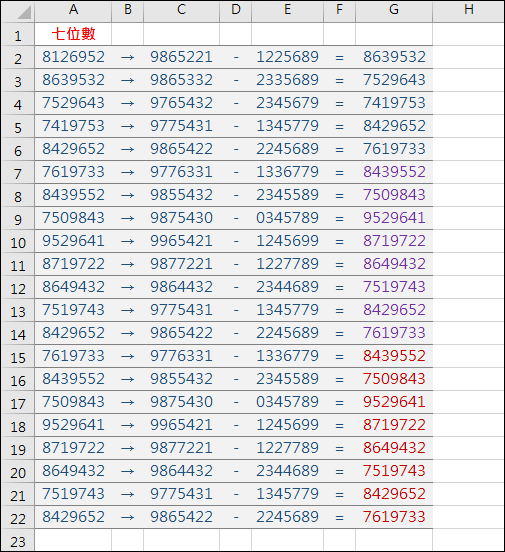Click cell A10 containing 9529641
This screenshot has width=505, height=552.
pos(73,241)
